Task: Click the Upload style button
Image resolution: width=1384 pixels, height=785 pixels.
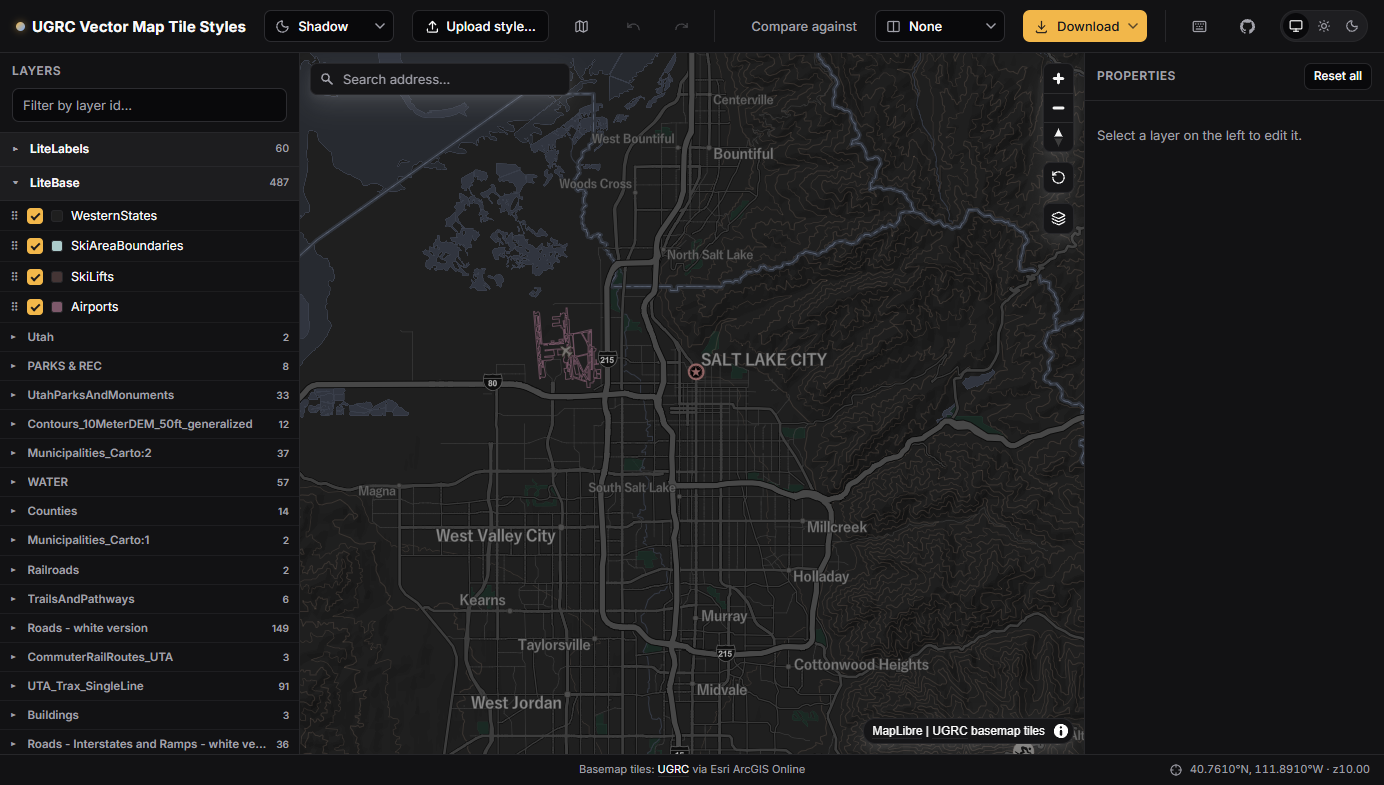Action: click(x=480, y=27)
